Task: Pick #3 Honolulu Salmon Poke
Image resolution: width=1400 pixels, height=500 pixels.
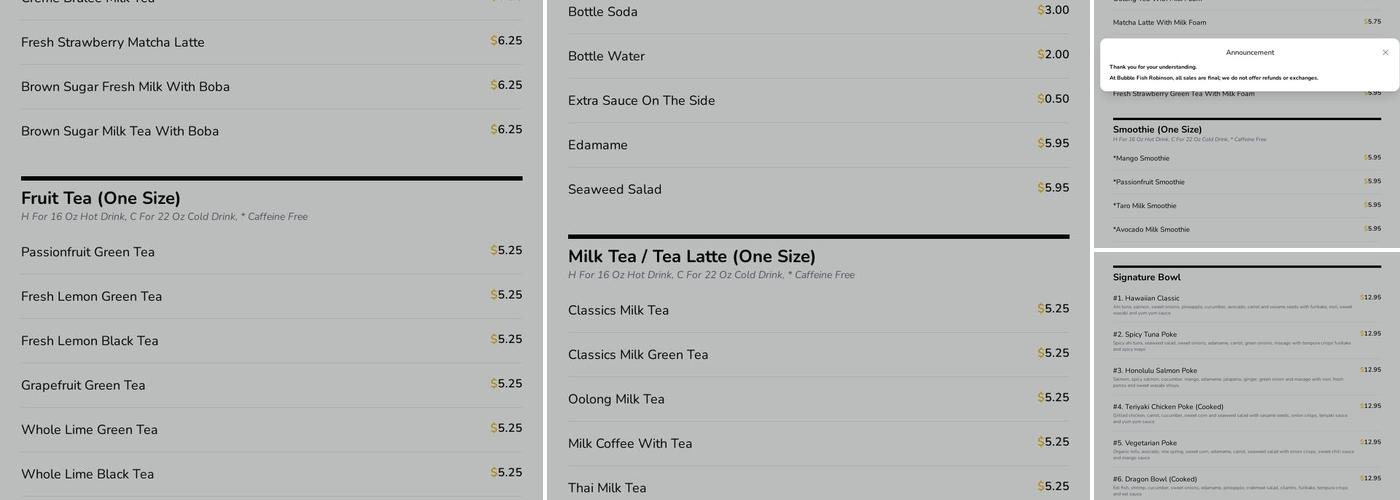Action: pos(1154,371)
